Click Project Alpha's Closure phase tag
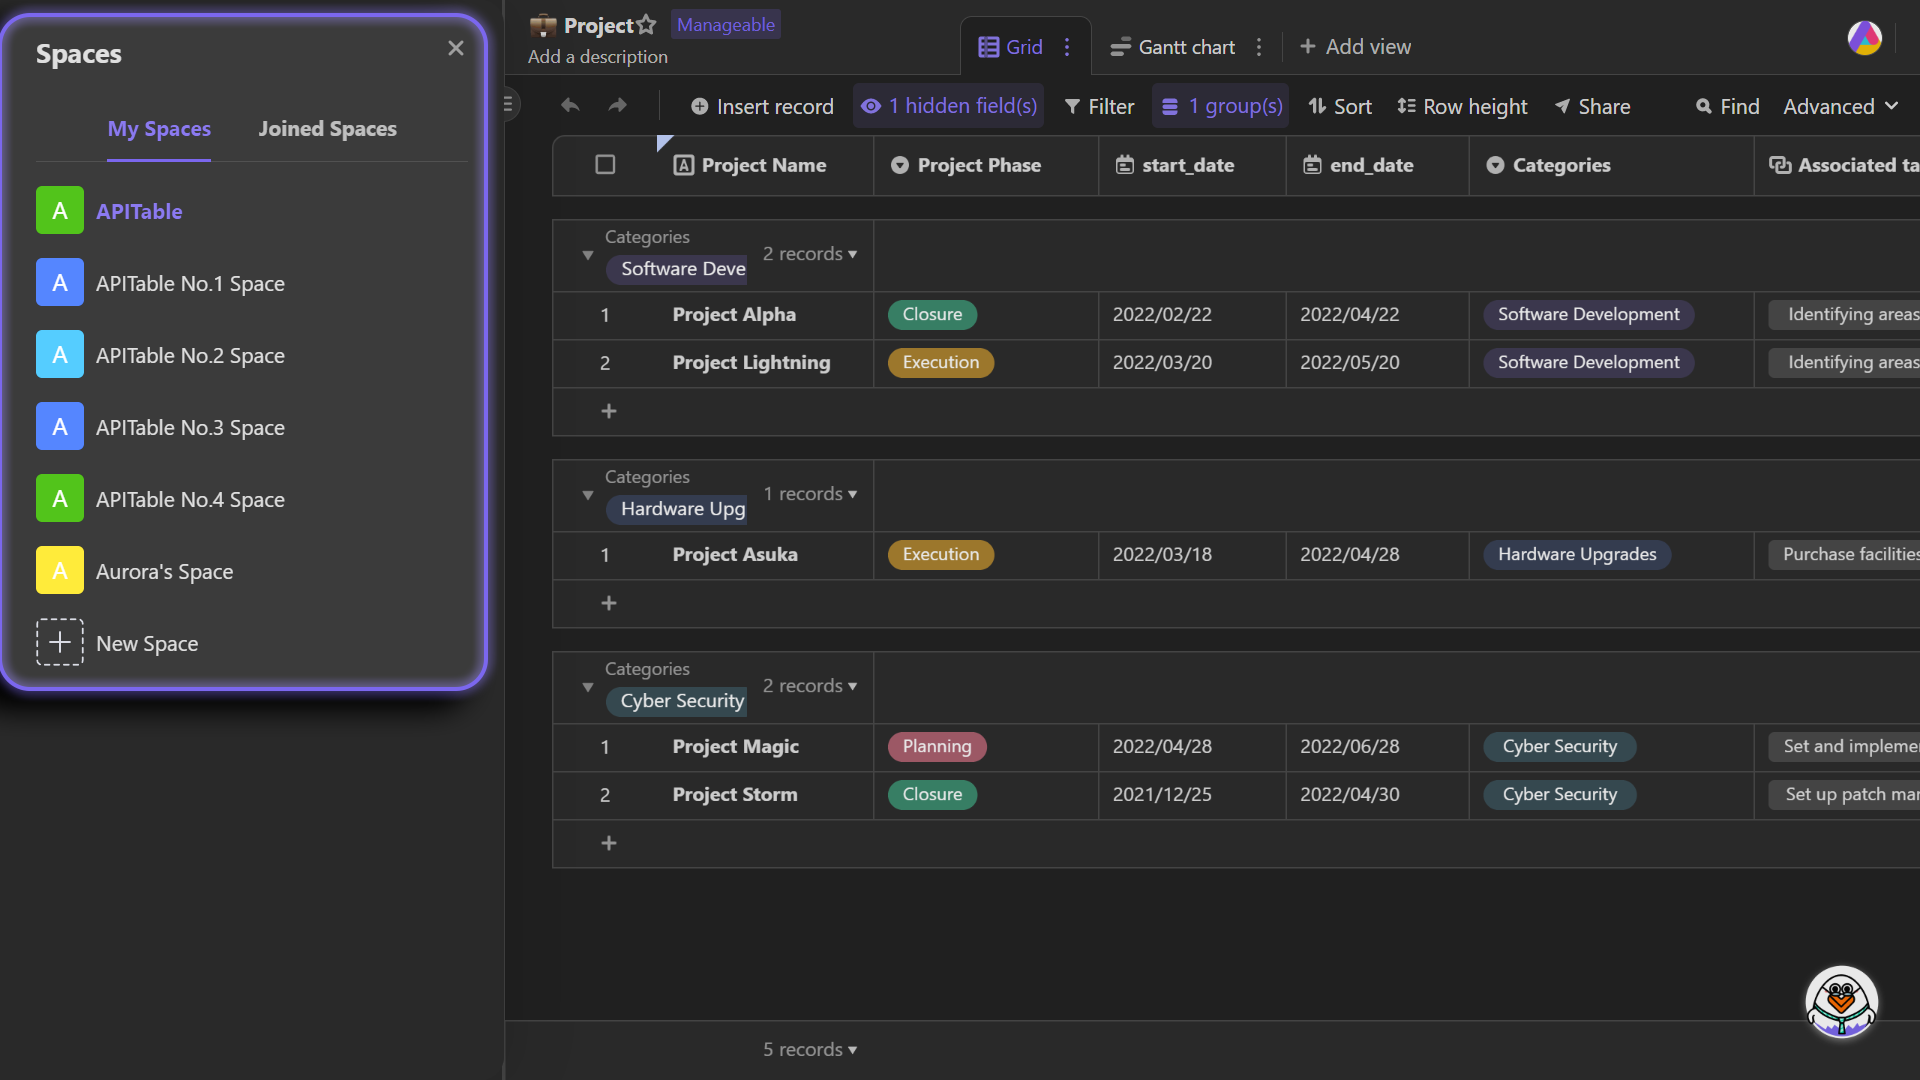 pyautogui.click(x=932, y=314)
